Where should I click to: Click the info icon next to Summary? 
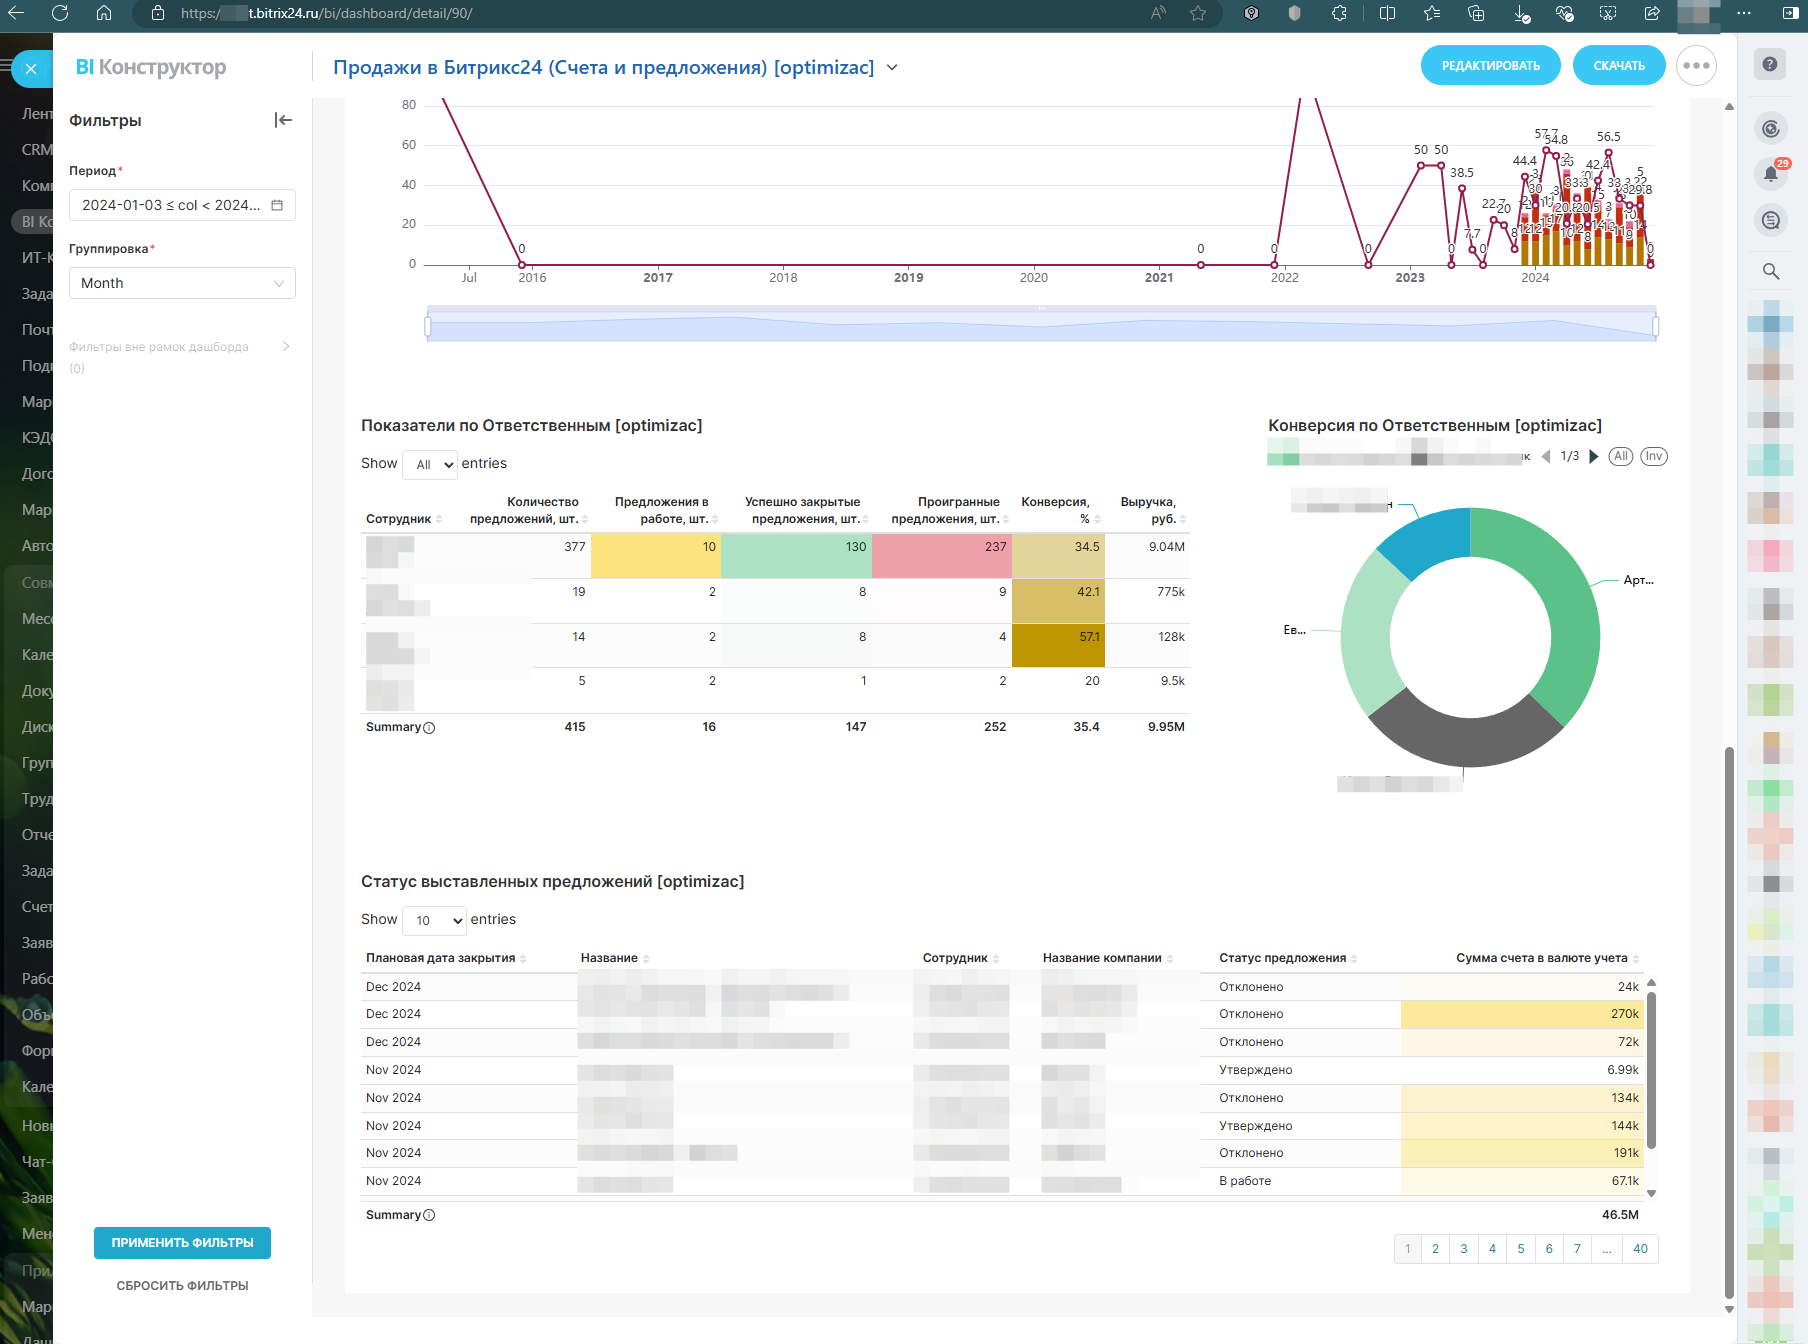pyautogui.click(x=429, y=728)
